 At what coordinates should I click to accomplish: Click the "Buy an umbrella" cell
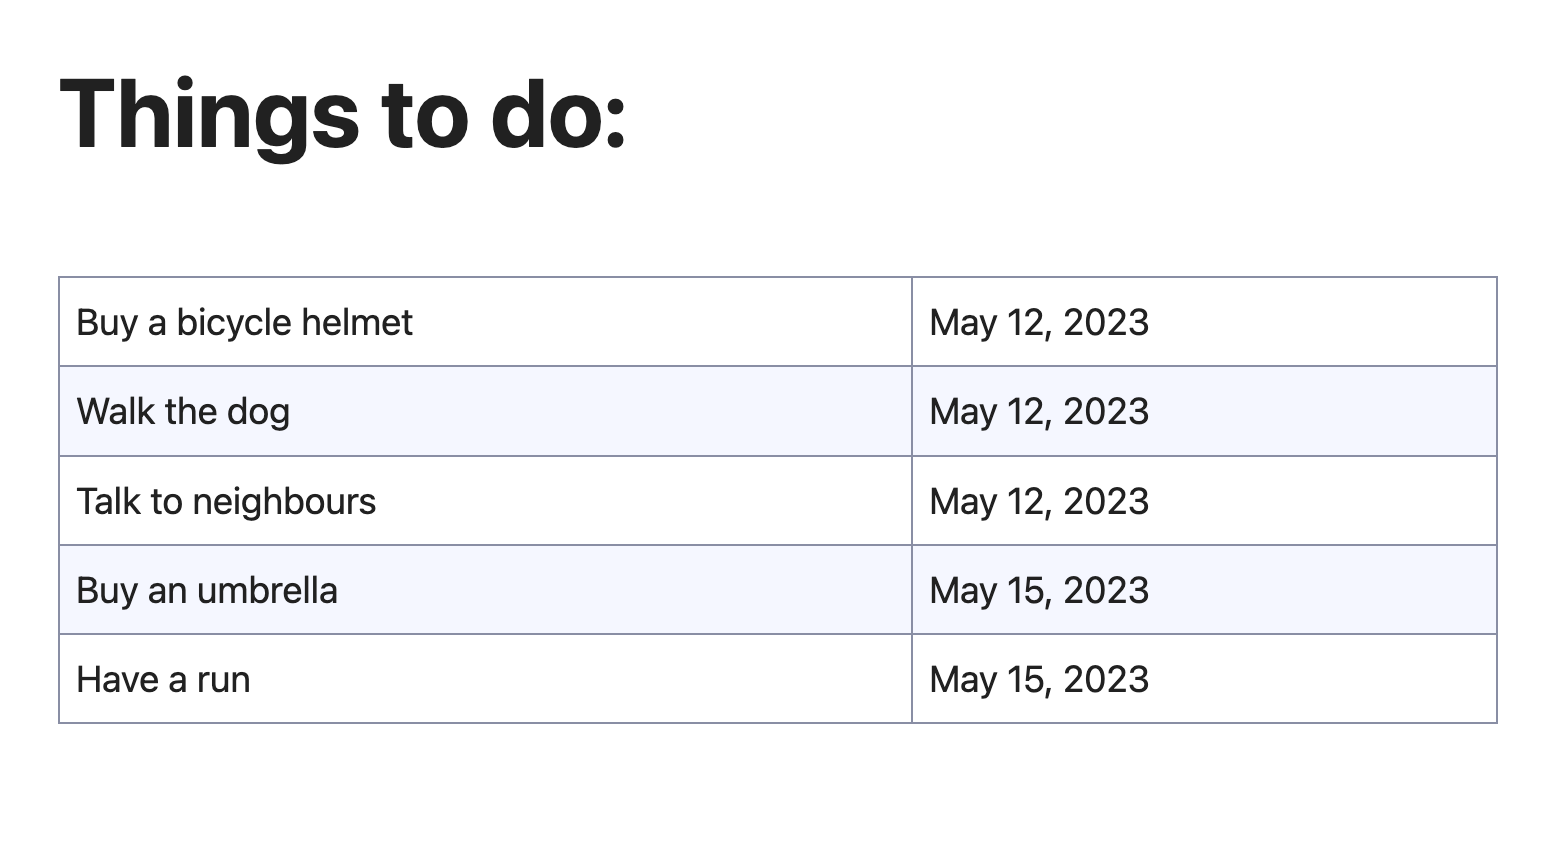pos(207,591)
